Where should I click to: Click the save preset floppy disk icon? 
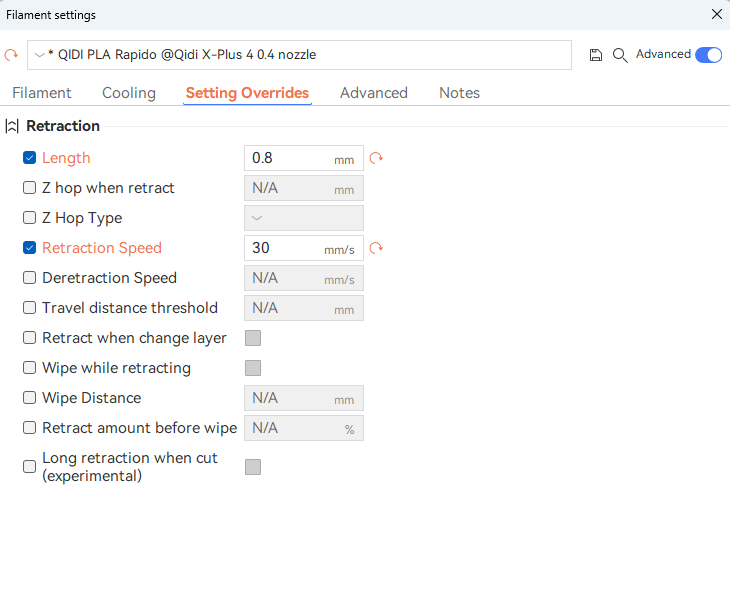[596, 55]
